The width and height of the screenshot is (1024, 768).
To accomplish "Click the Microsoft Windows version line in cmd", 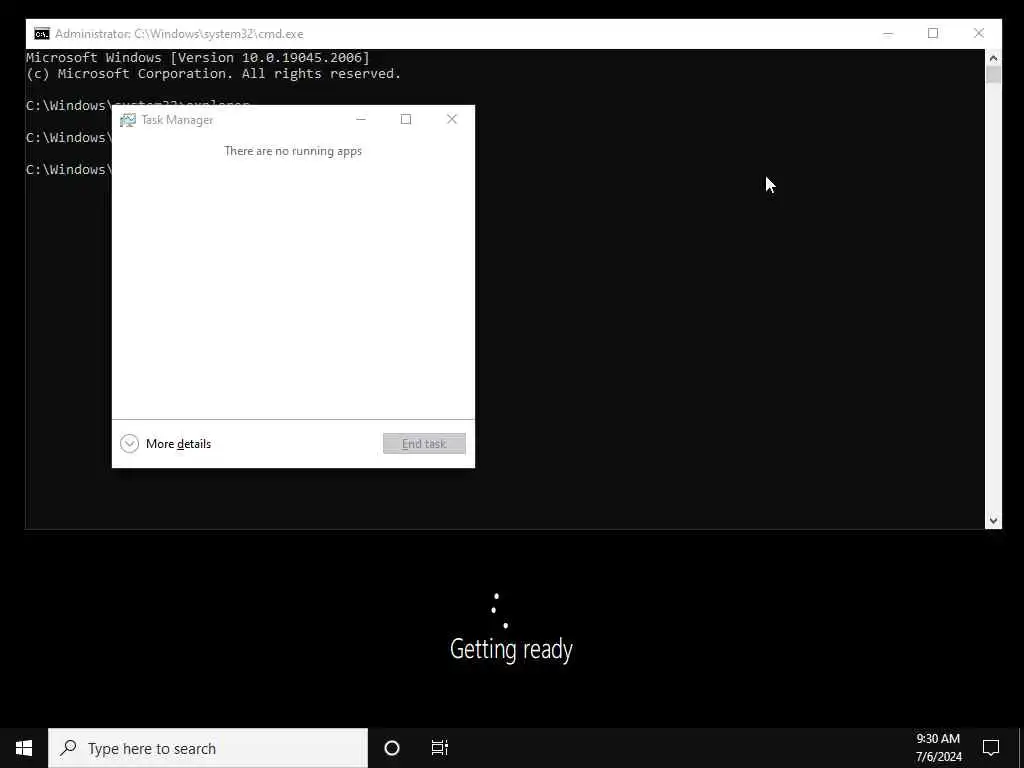I will pyautogui.click(x=198, y=57).
